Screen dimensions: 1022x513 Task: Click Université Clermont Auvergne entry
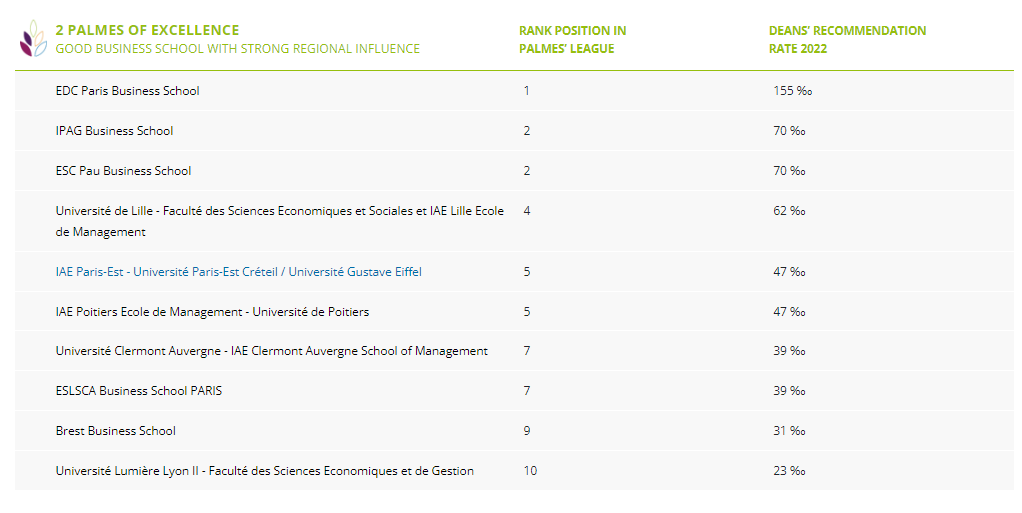(x=272, y=351)
